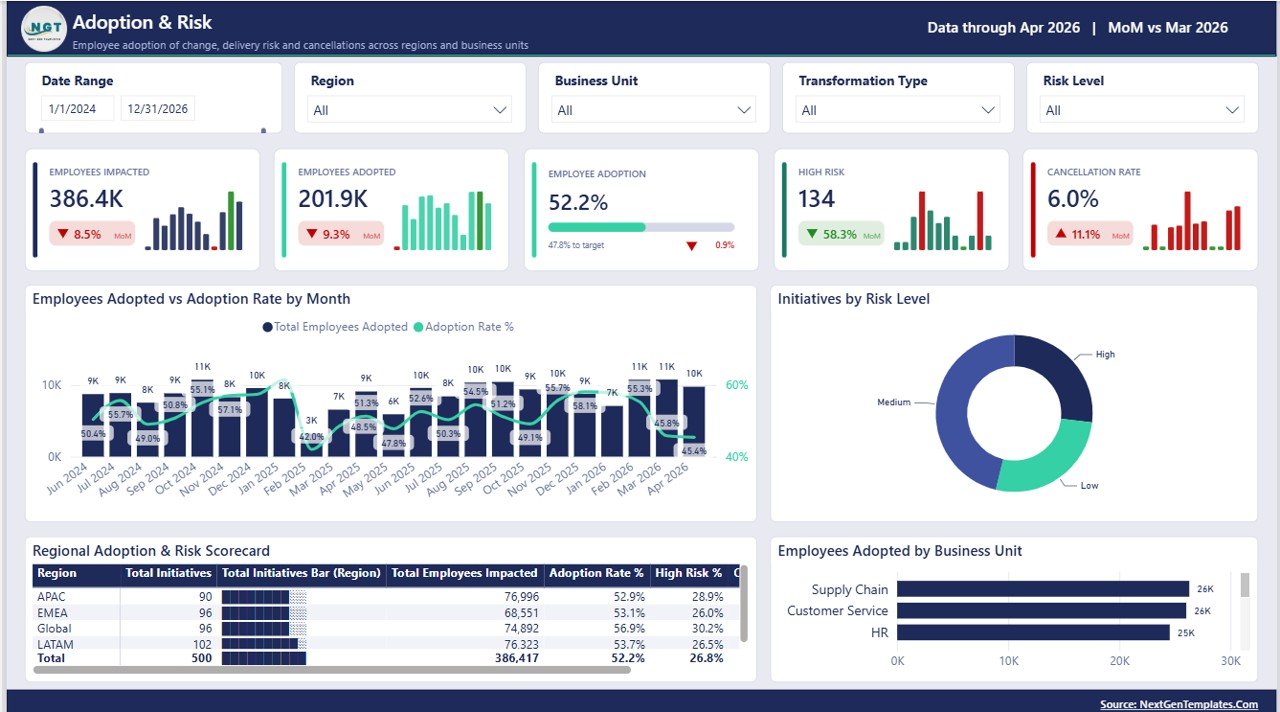Image resolution: width=1280 pixels, height=712 pixels.
Task: Click the 30.2% high risk cell
Action: (707, 628)
